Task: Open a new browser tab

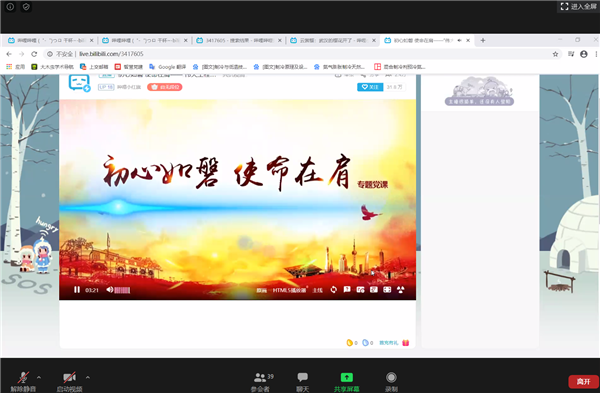Action: click(483, 40)
